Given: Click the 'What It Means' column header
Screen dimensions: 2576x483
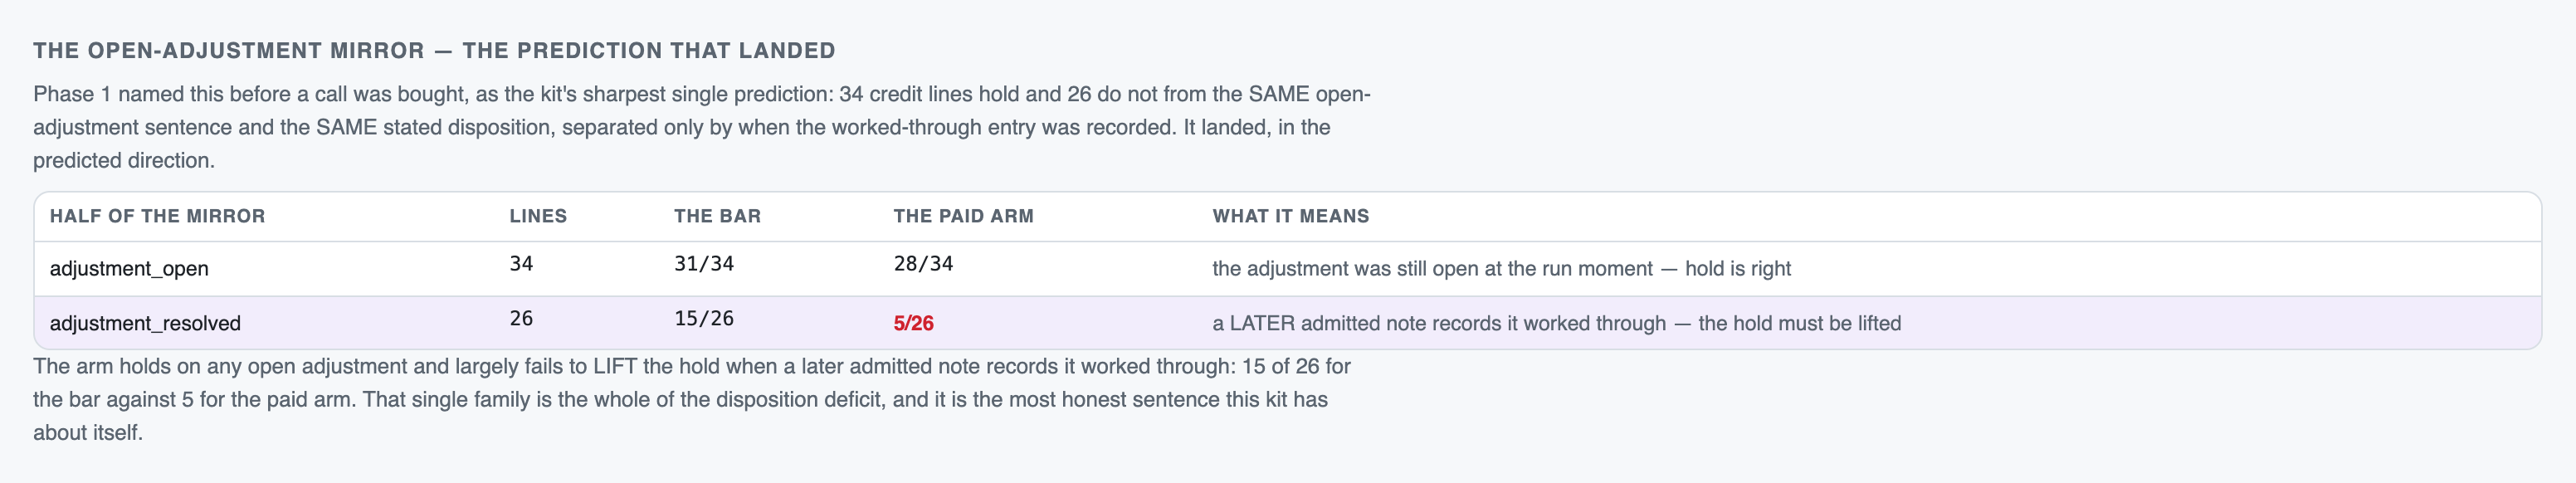Looking at the screenshot, I should point(1290,216).
